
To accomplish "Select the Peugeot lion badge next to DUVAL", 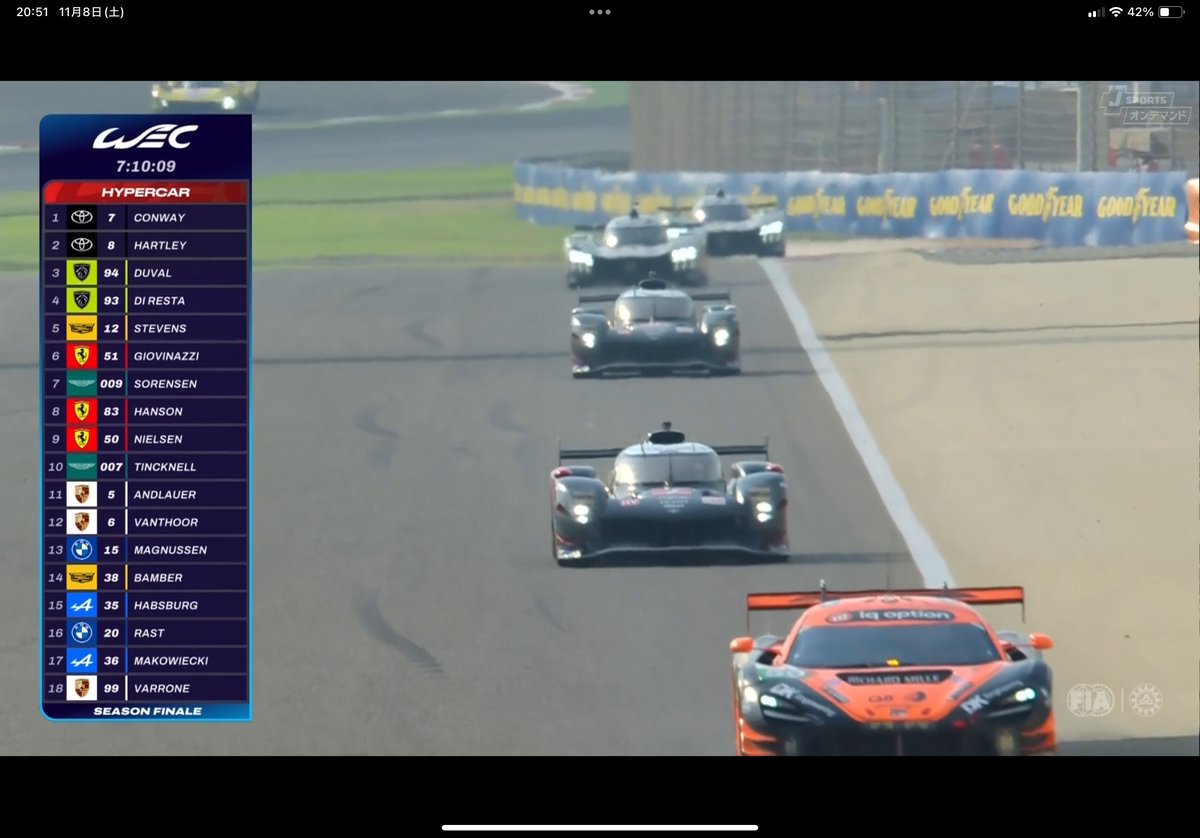I will click(82, 272).
